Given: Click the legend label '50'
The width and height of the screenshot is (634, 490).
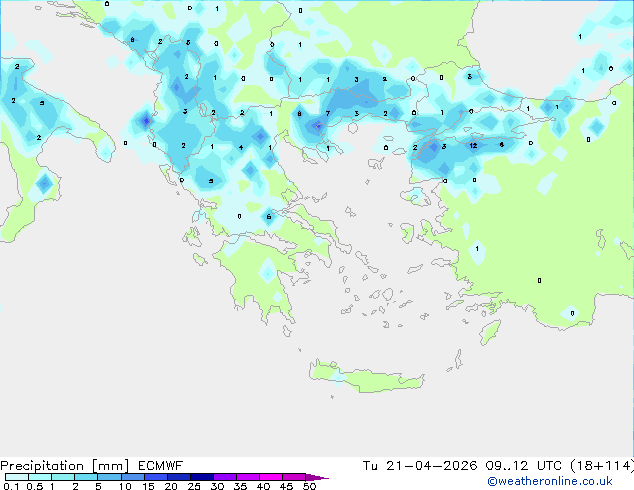Looking at the screenshot, I should tap(310, 486).
